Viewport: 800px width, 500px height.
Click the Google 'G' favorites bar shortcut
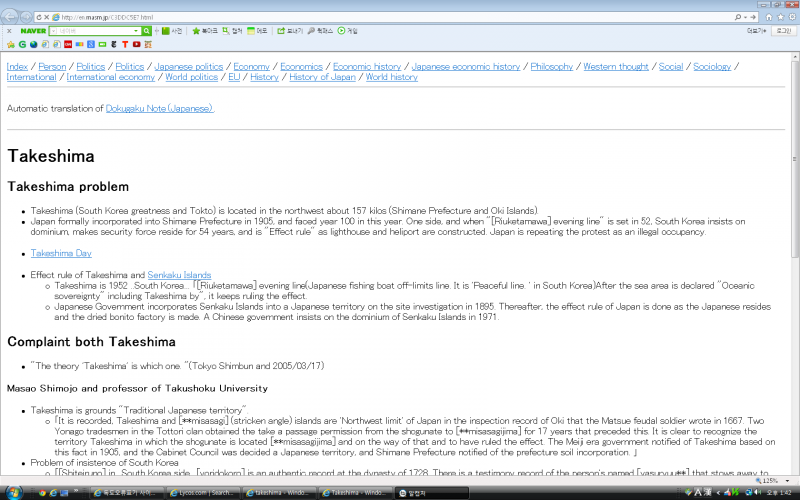click(21, 44)
